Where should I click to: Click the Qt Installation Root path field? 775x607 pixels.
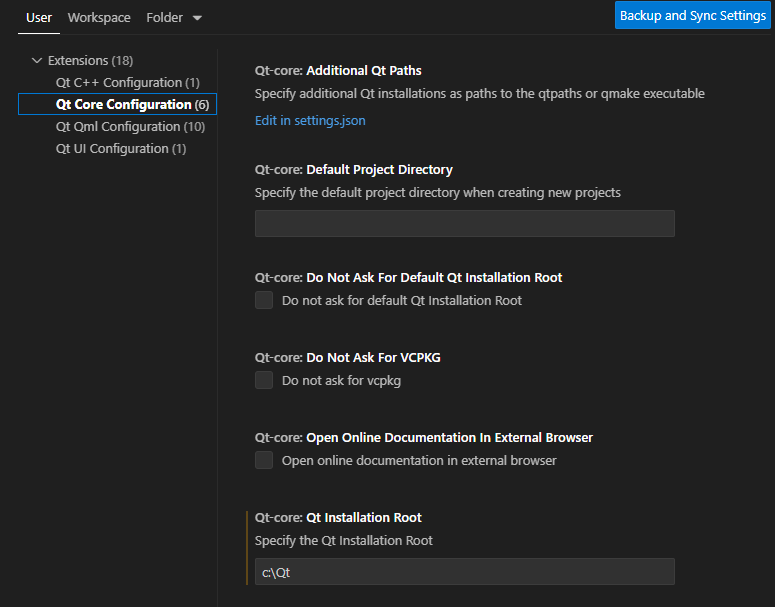[x=465, y=572]
